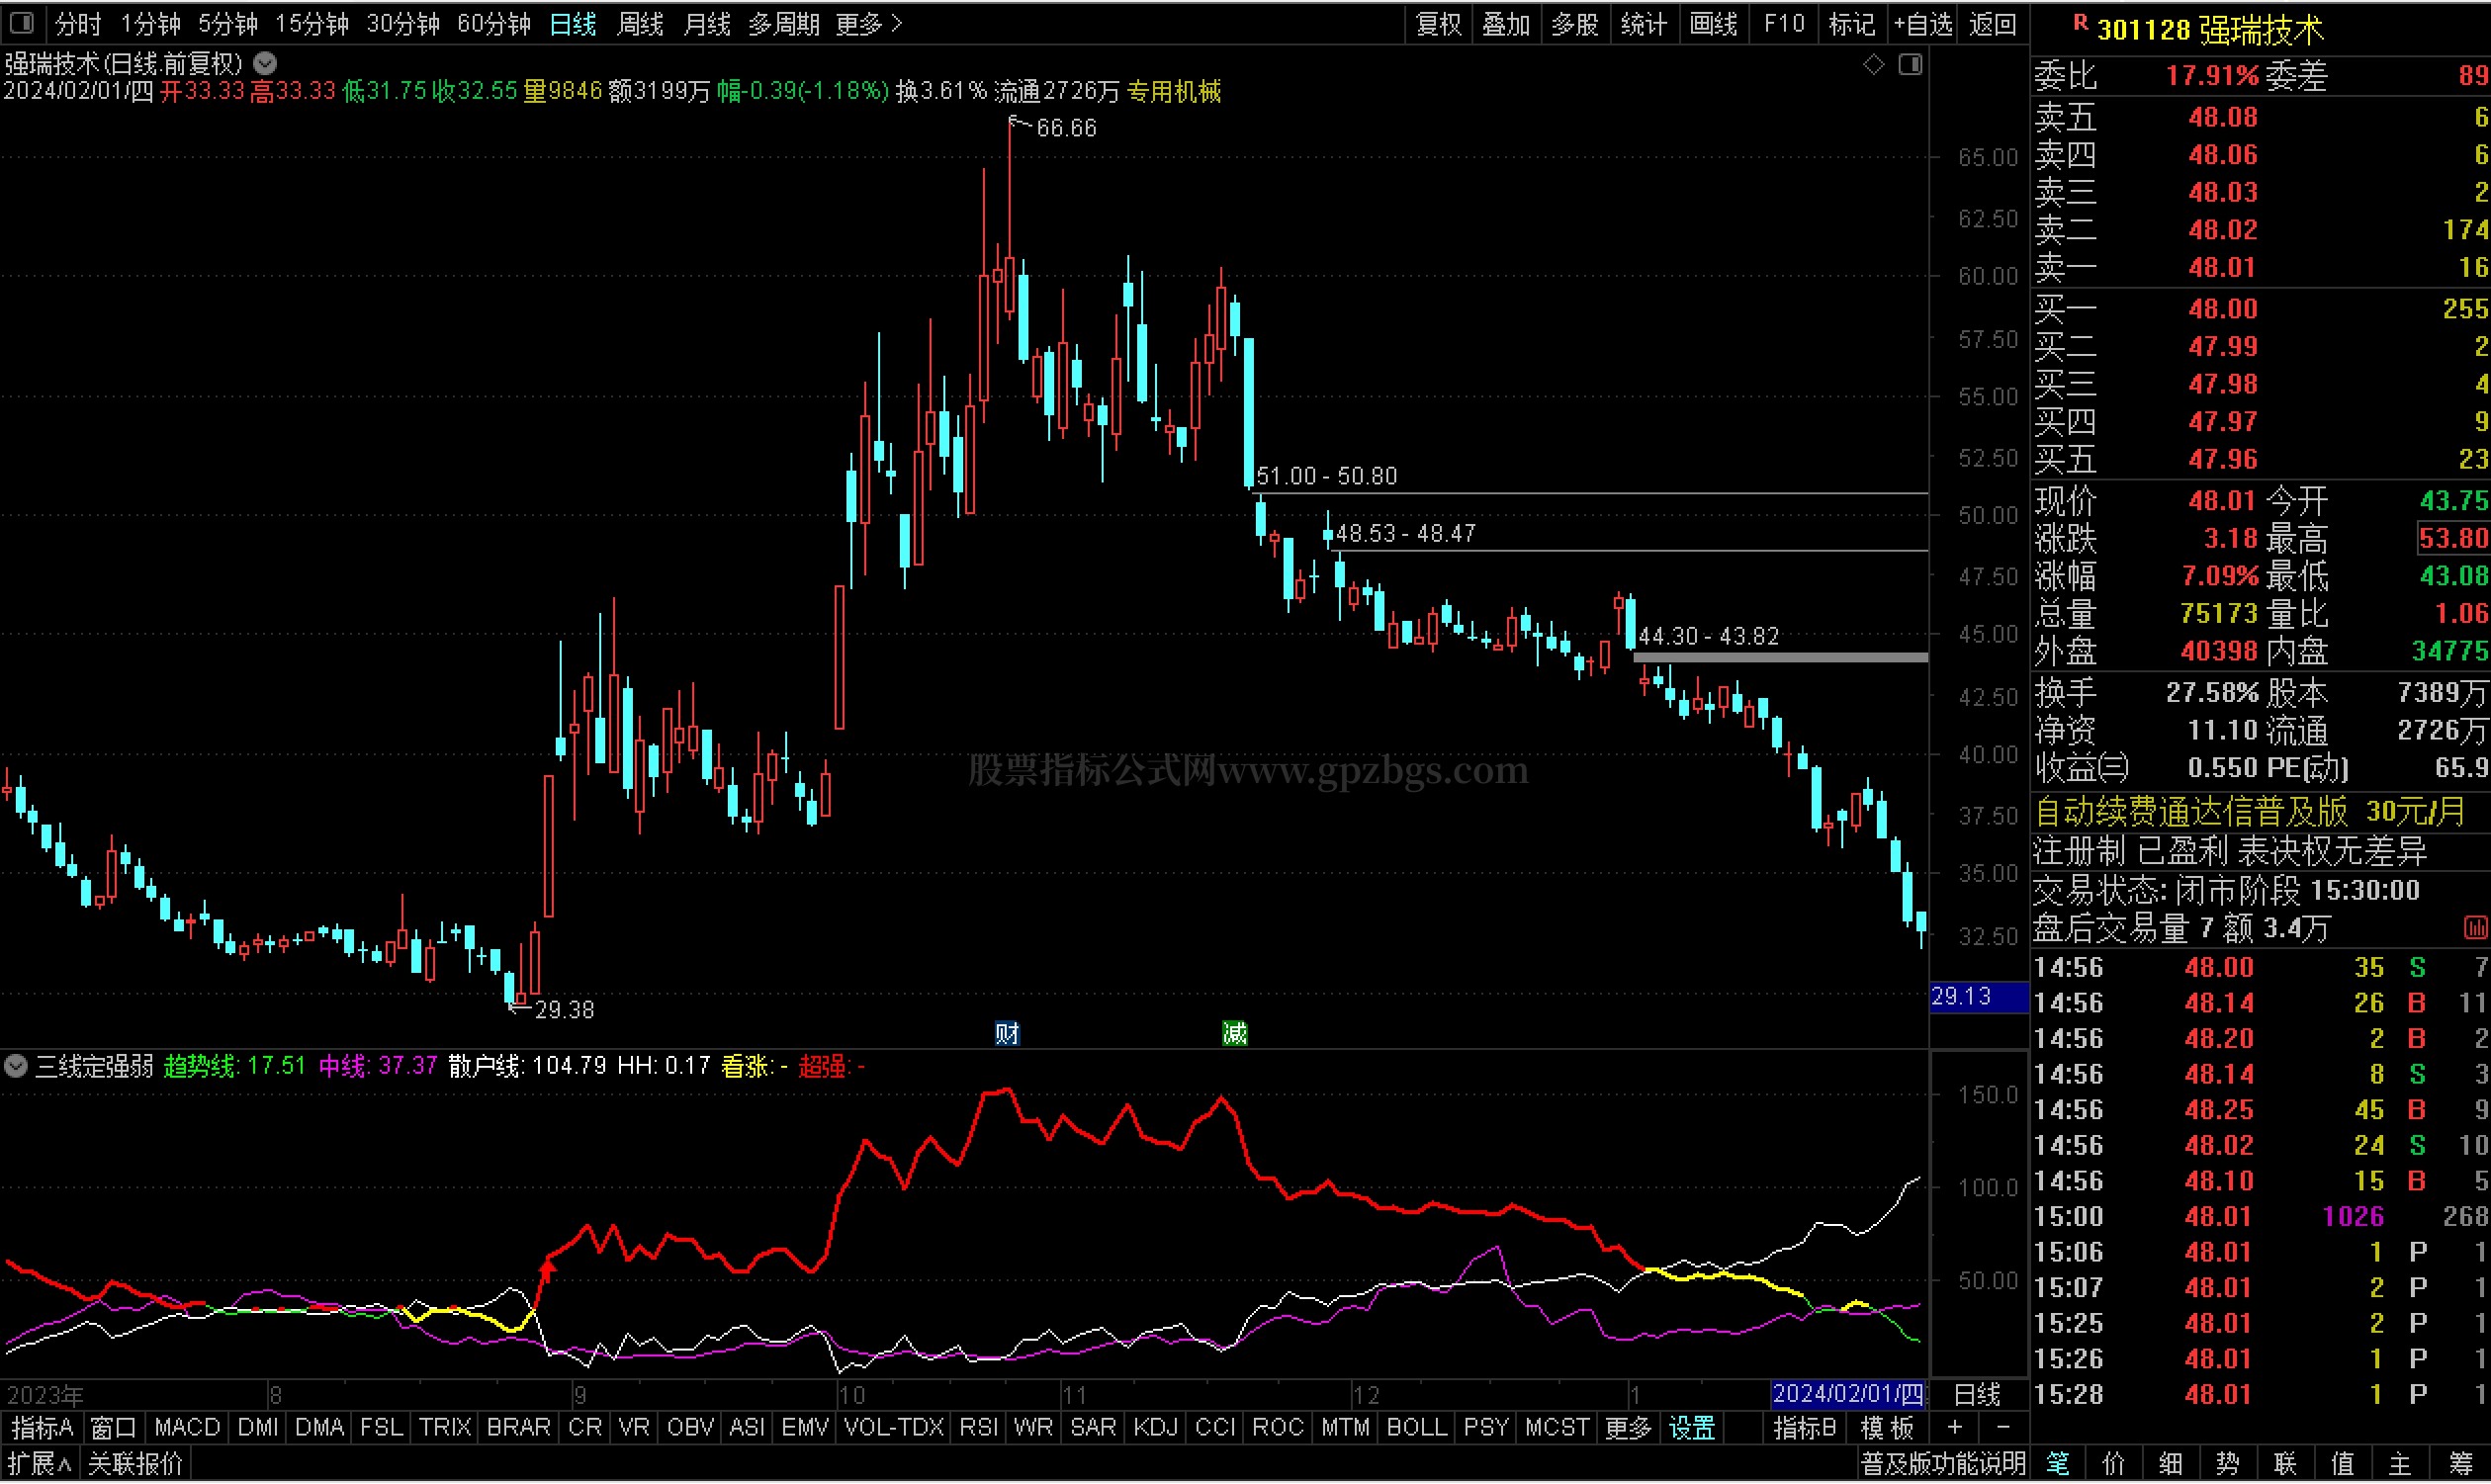Viewport: 2491px width, 1484px height.
Task: Toggle the side panel icon beside diamond
Action: 1910,65
